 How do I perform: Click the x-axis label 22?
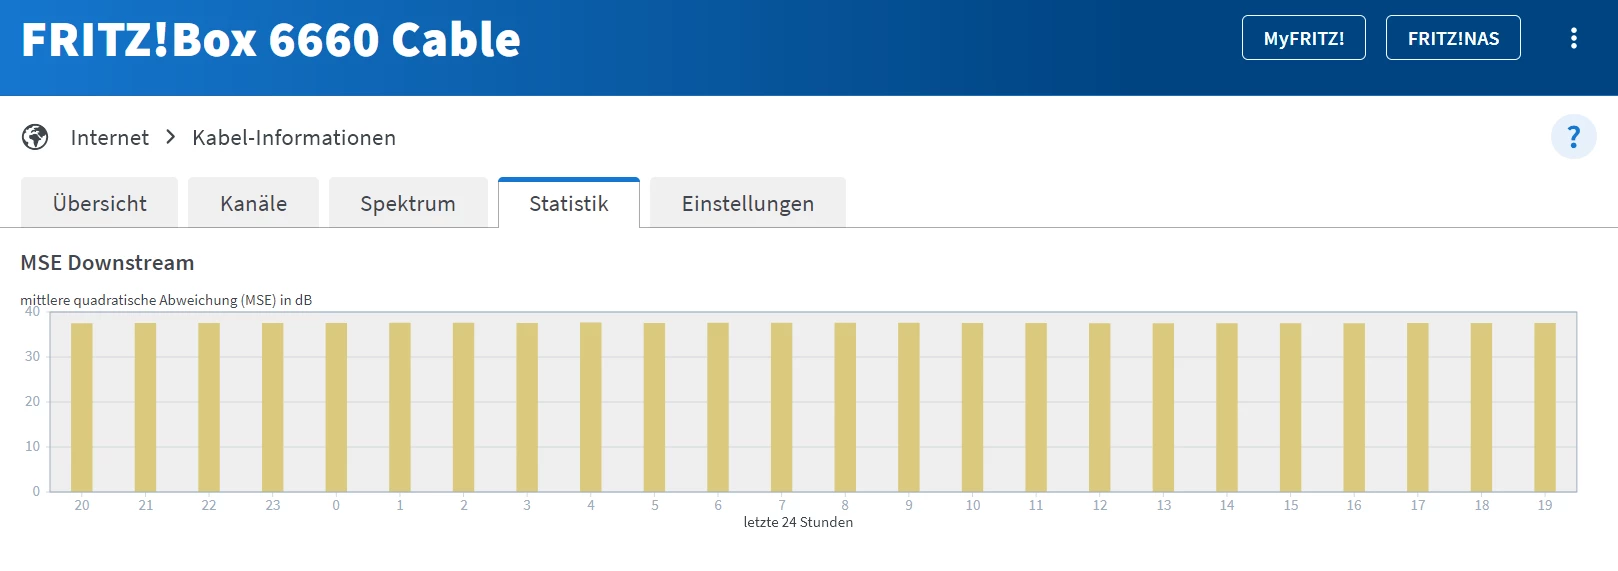209,505
